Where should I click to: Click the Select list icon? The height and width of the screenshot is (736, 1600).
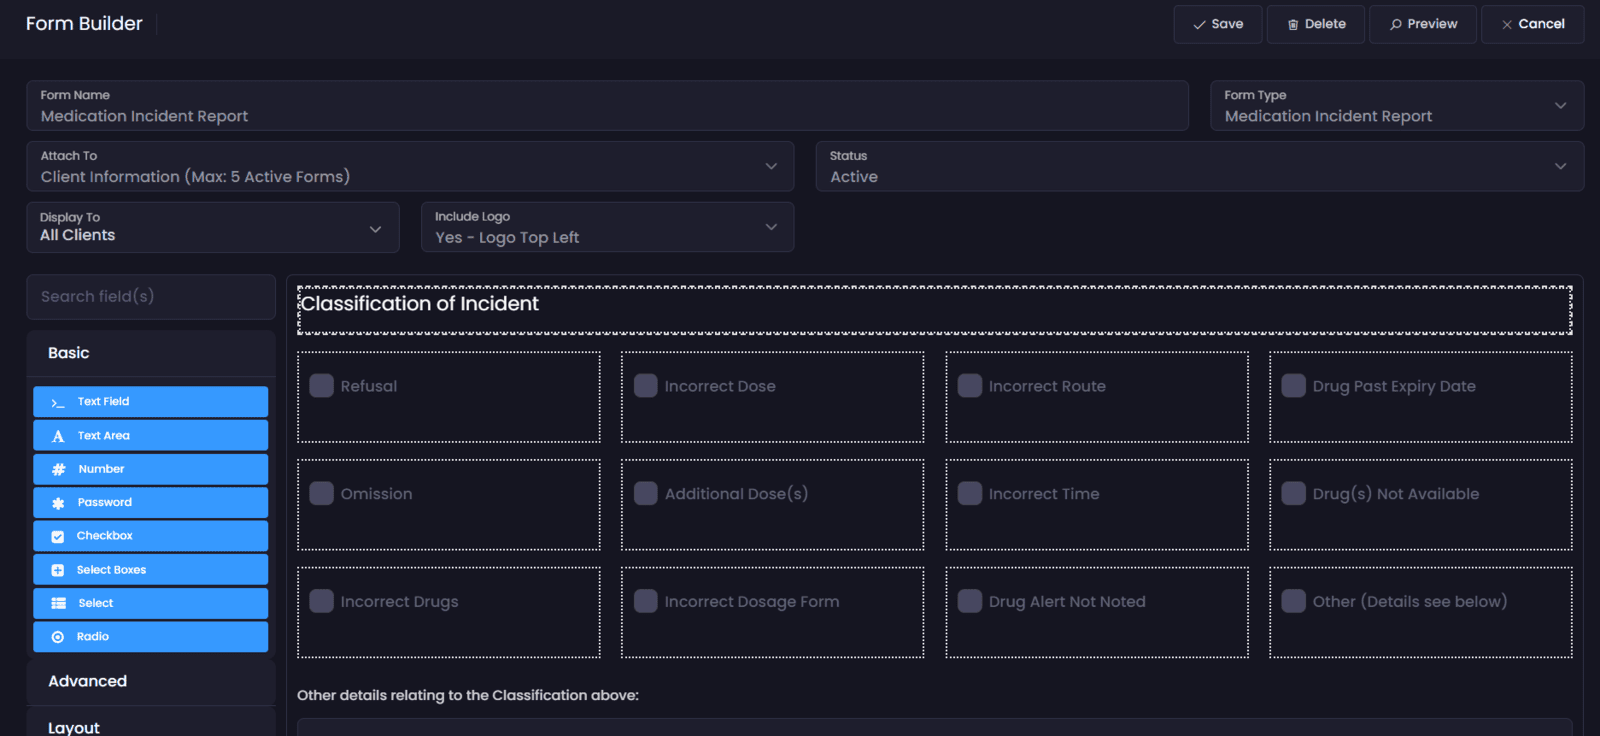pyautogui.click(x=58, y=603)
